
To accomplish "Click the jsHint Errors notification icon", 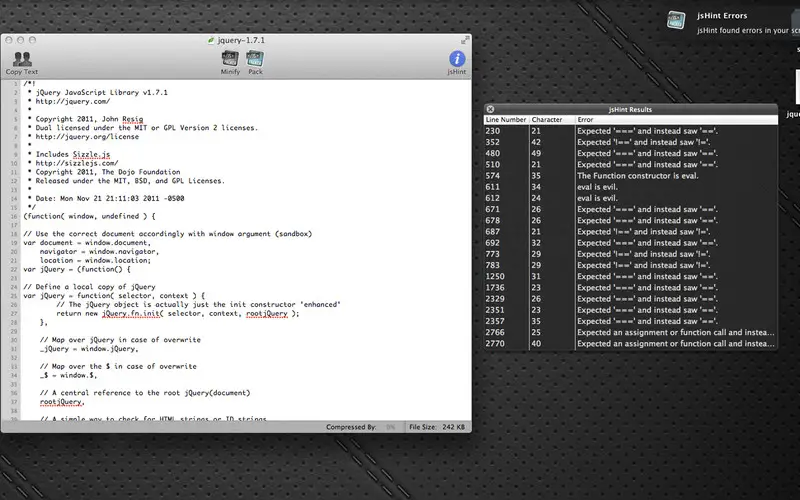I will (x=676, y=20).
